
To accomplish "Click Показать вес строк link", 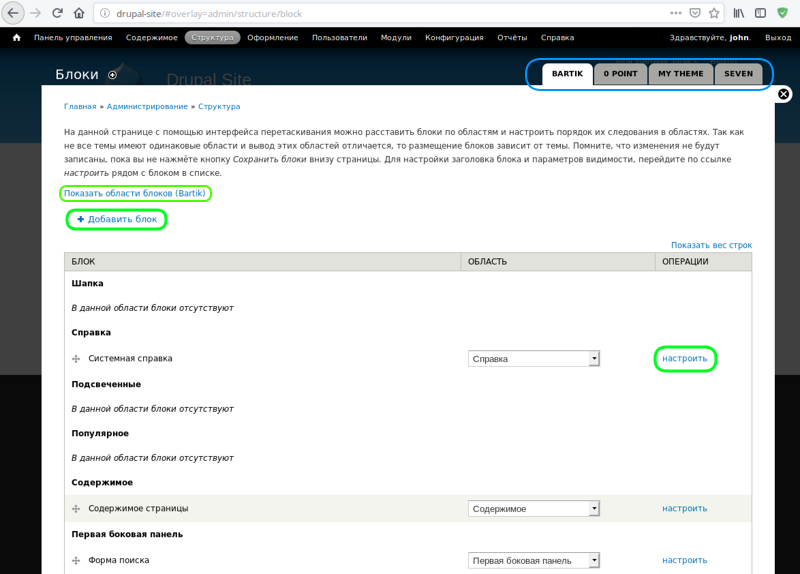I will coord(711,245).
